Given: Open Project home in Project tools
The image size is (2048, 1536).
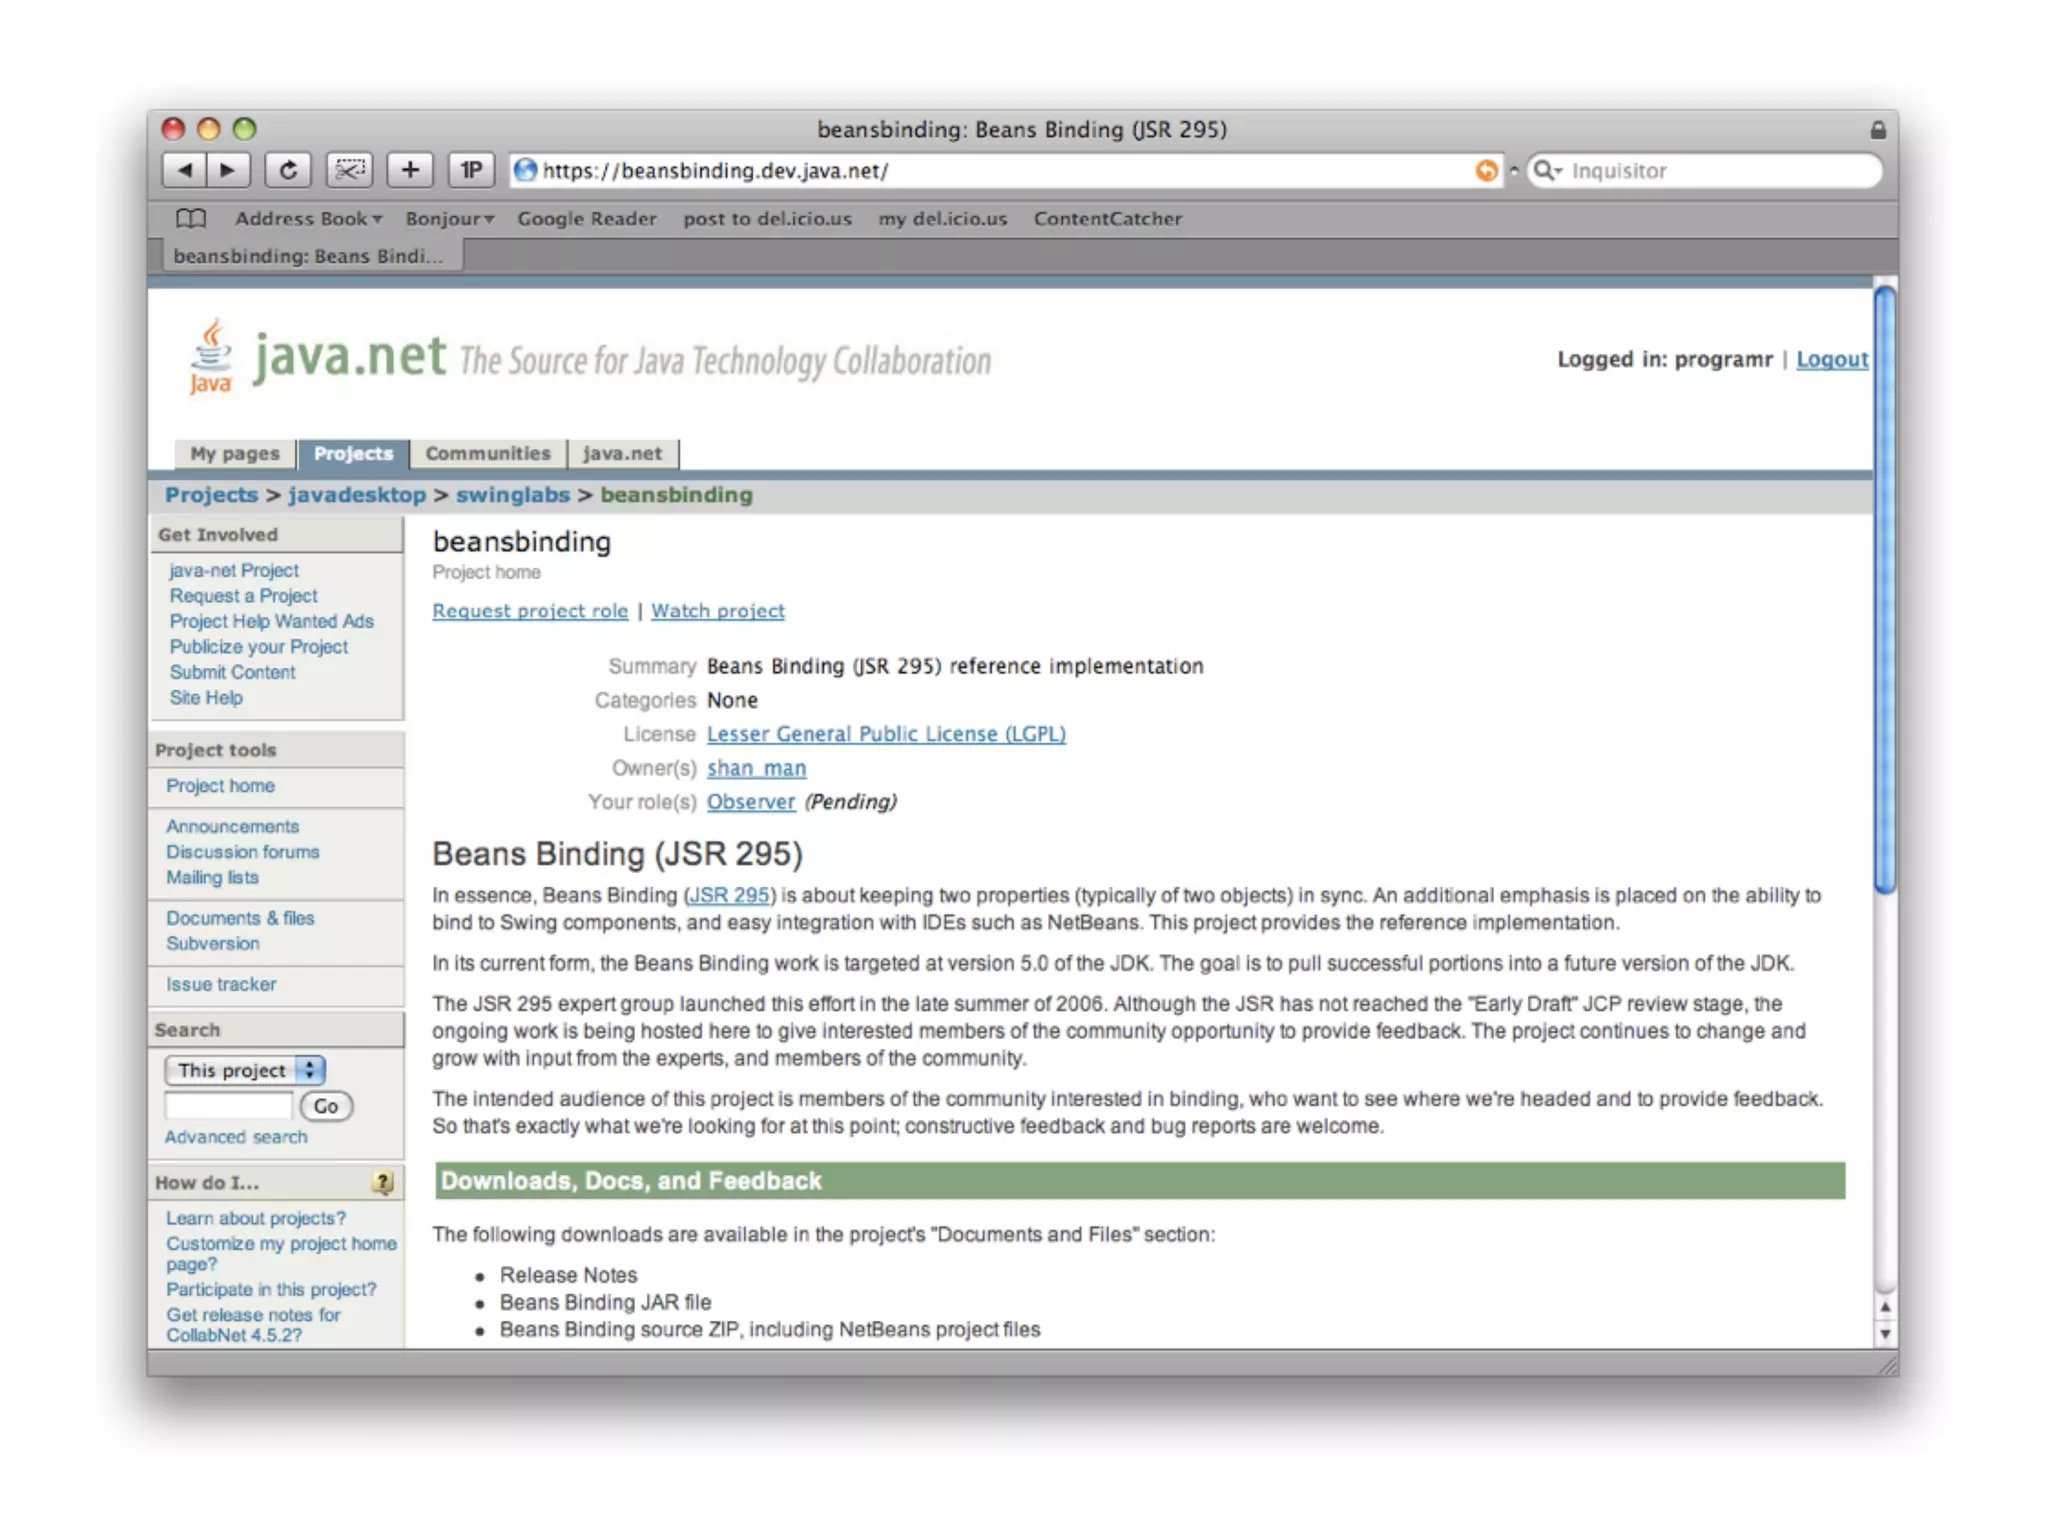Looking at the screenshot, I should point(220,786).
